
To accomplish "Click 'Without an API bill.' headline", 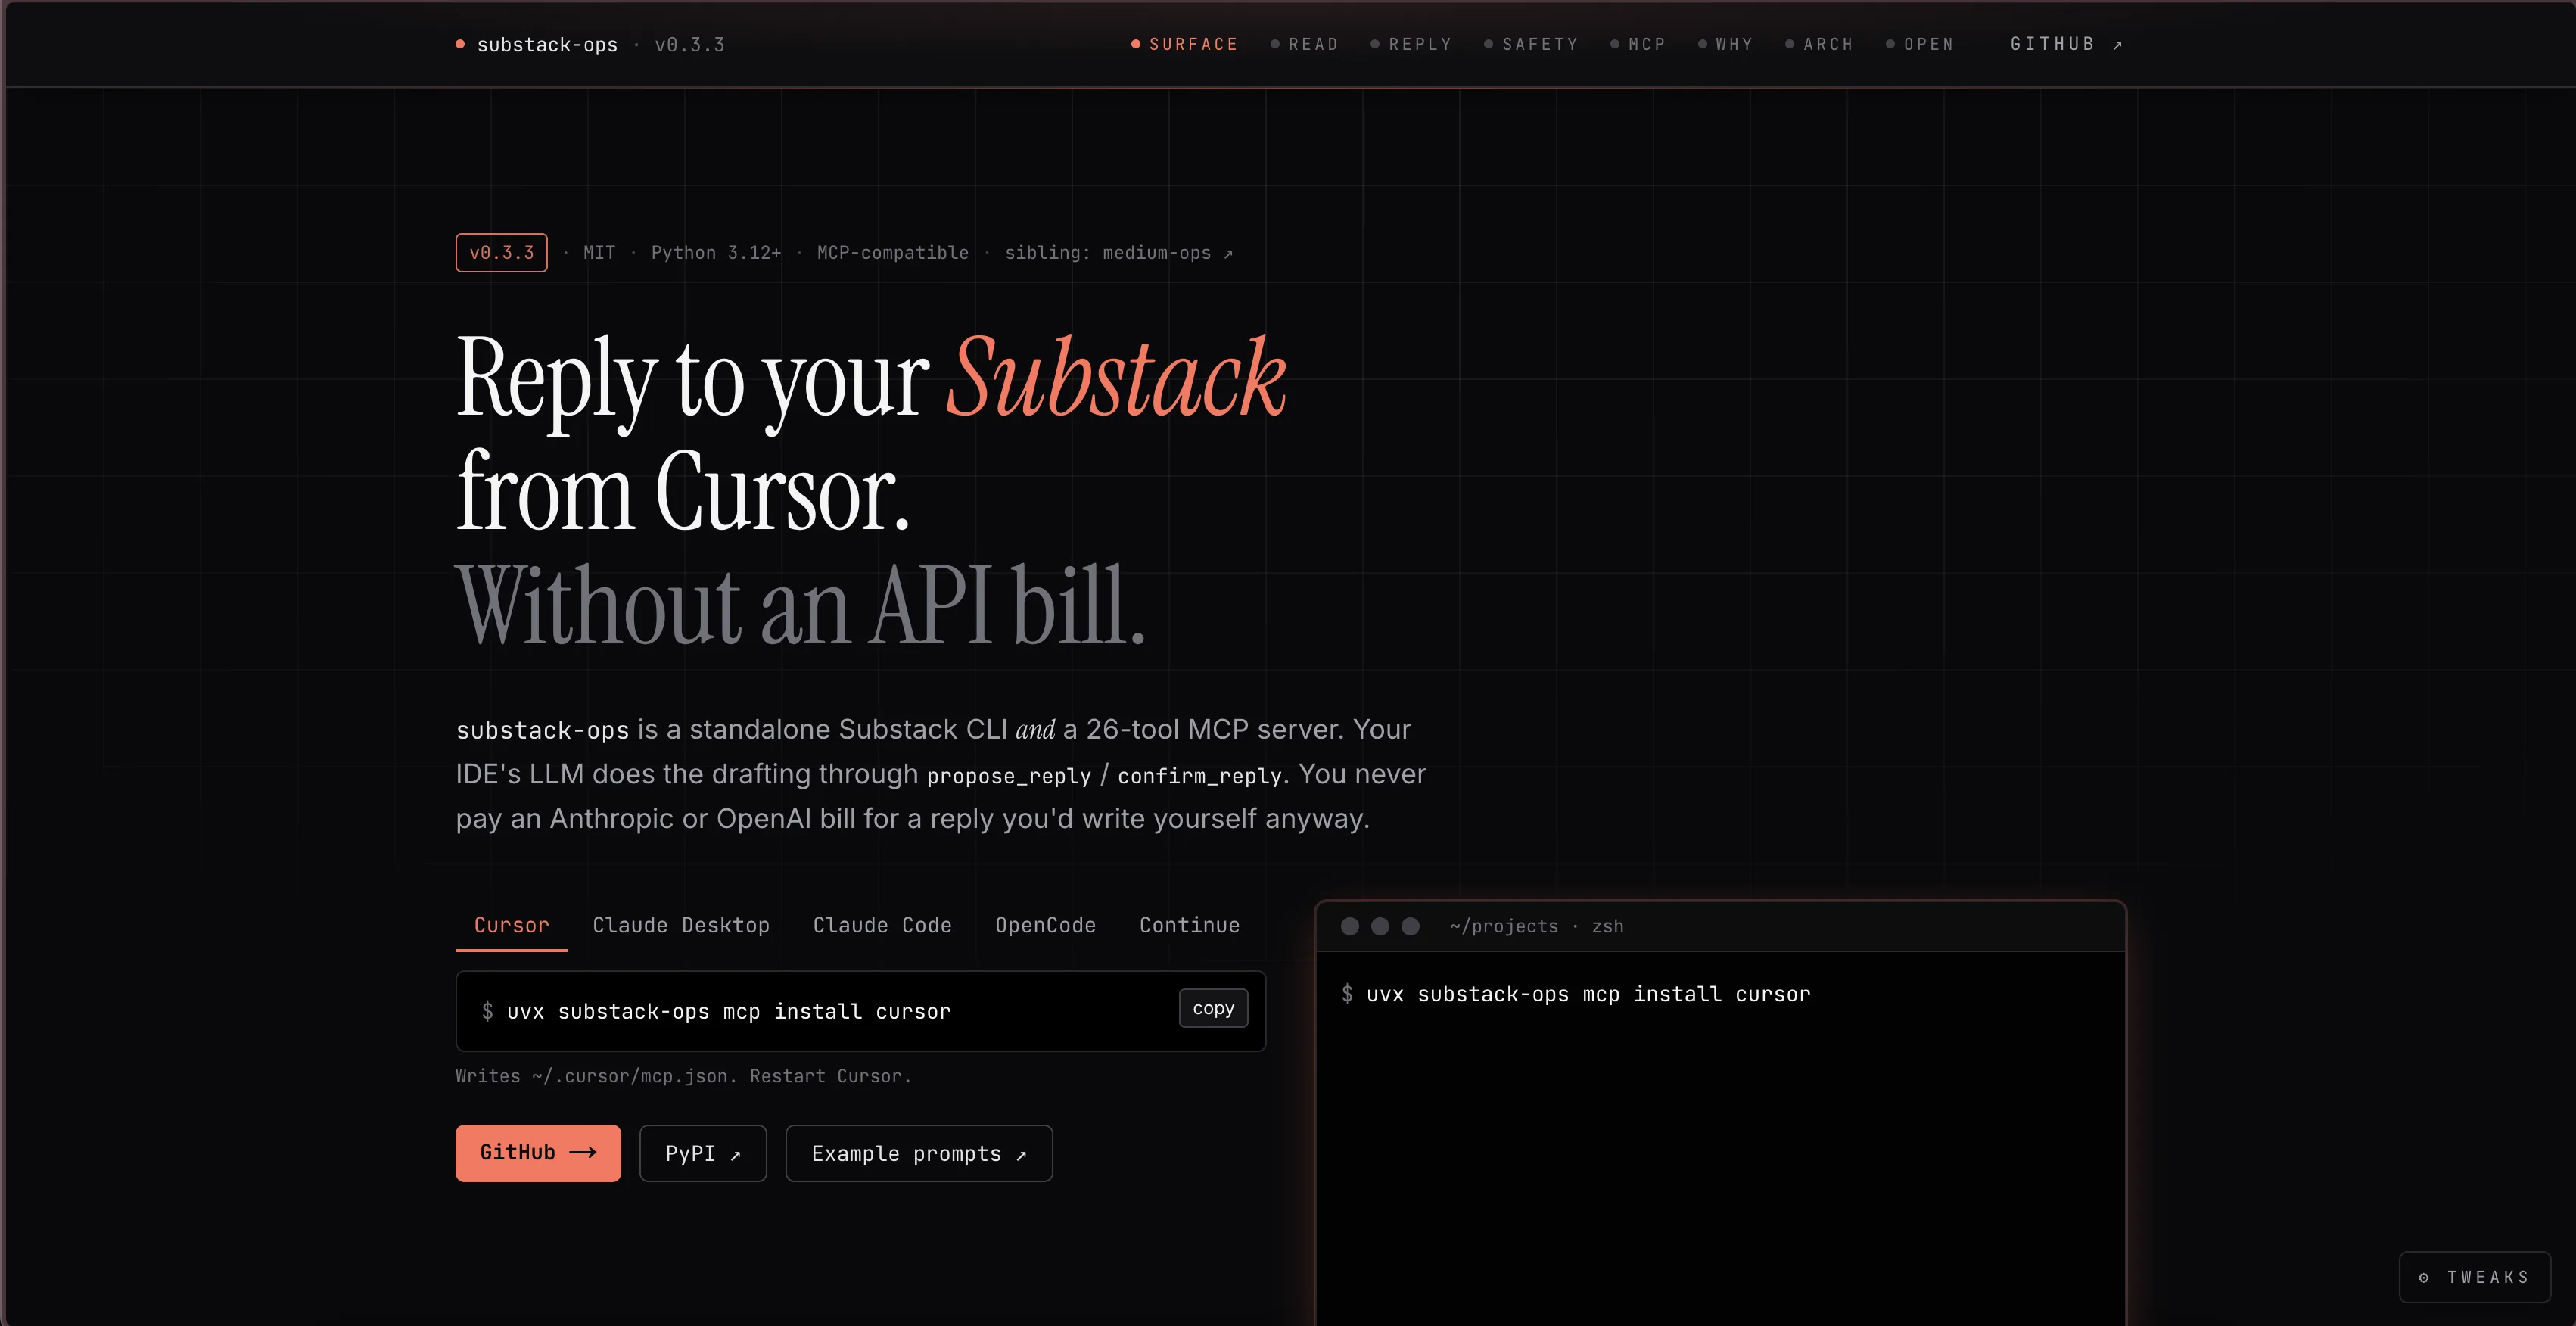I will pos(800,606).
